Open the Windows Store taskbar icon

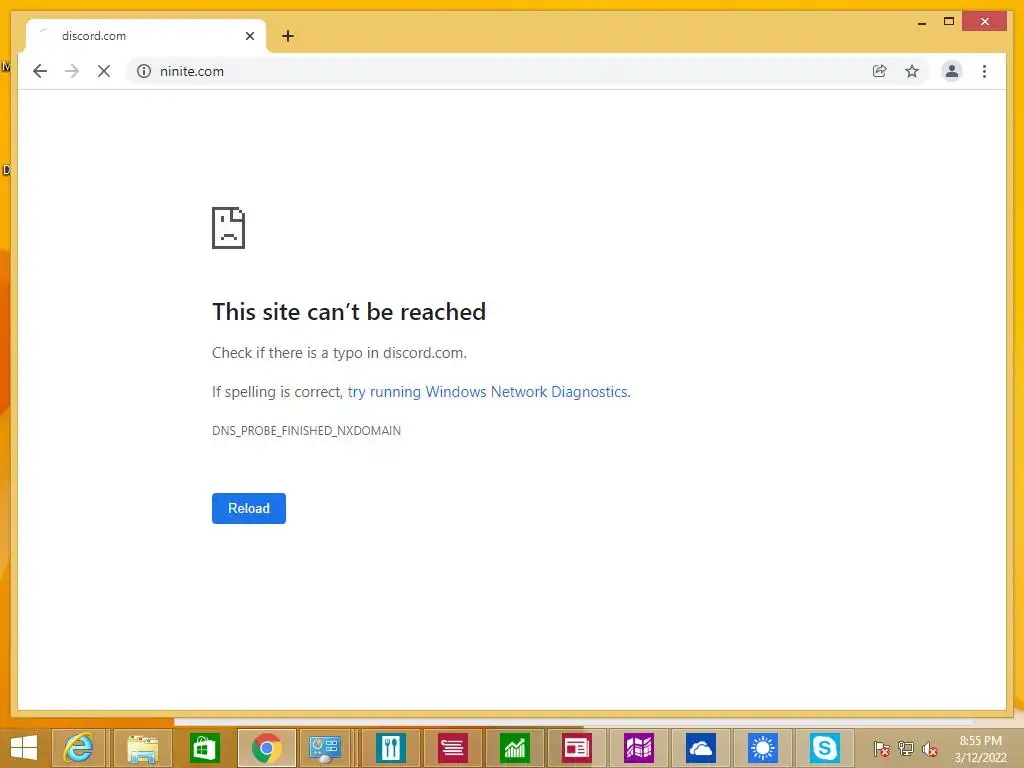(x=204, y=748)
